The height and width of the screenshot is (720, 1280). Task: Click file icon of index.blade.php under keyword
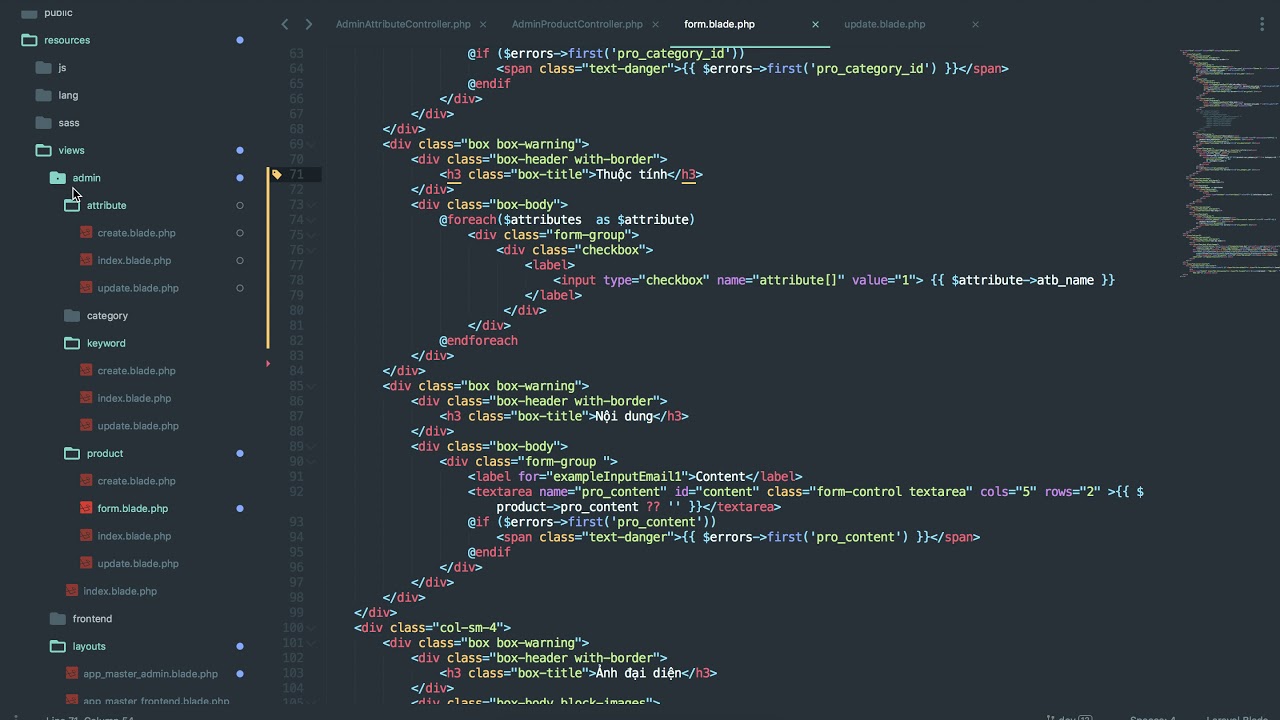point(87,398)
